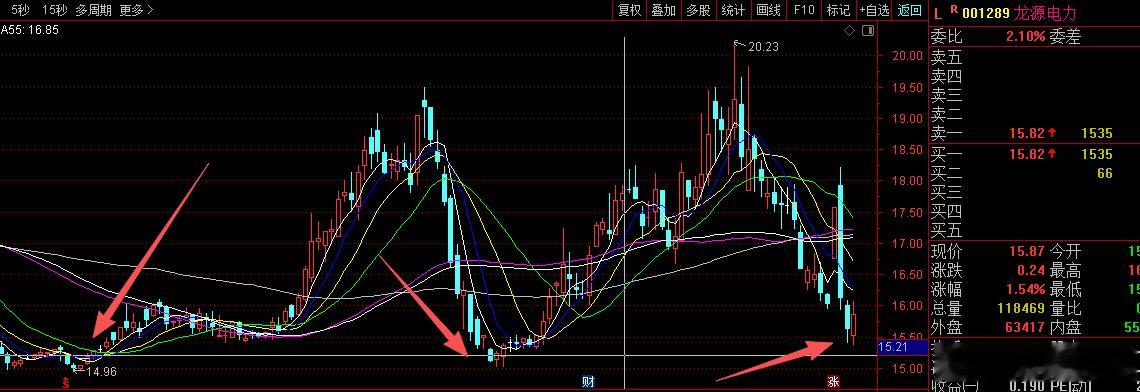Open the 统计 statistics tool
1140x392 pixels.
tap(733, 10)
